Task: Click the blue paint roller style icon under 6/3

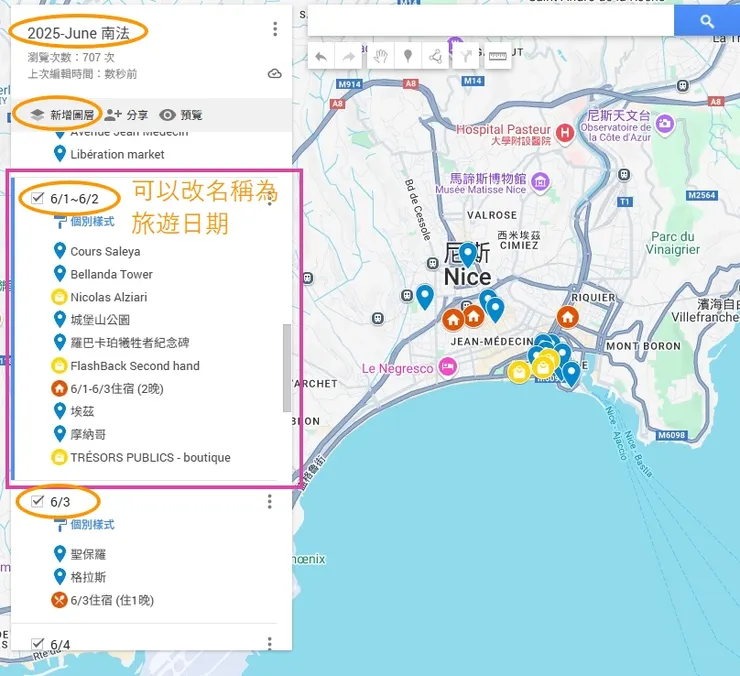Action: [x=60, y=525]
